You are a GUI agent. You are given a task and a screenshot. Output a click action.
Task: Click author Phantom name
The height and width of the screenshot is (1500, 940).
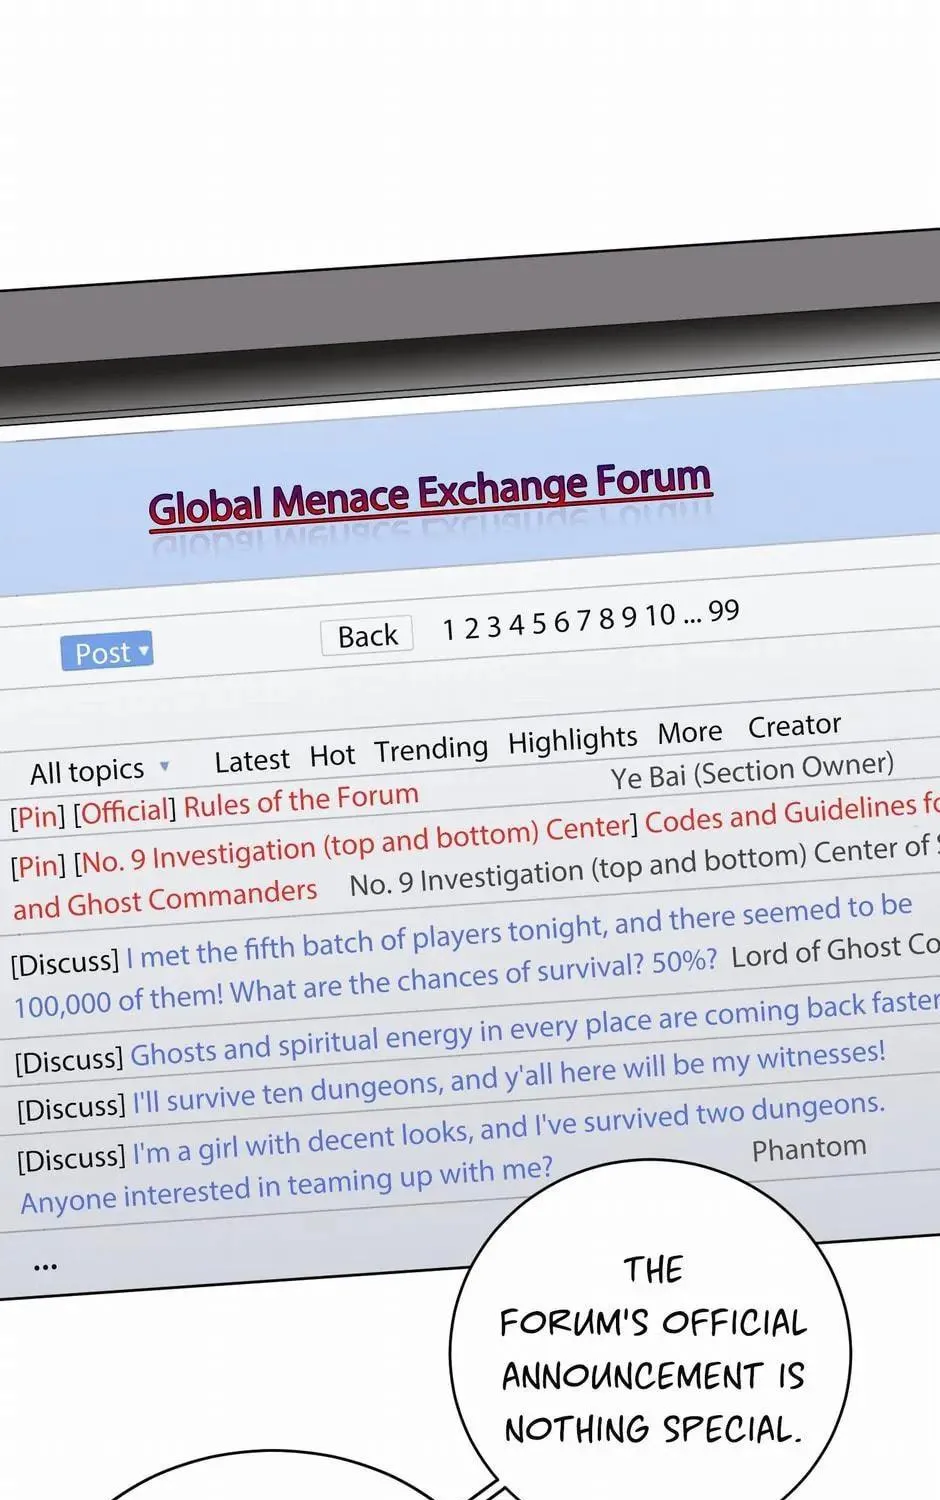tap(809, 1148)
